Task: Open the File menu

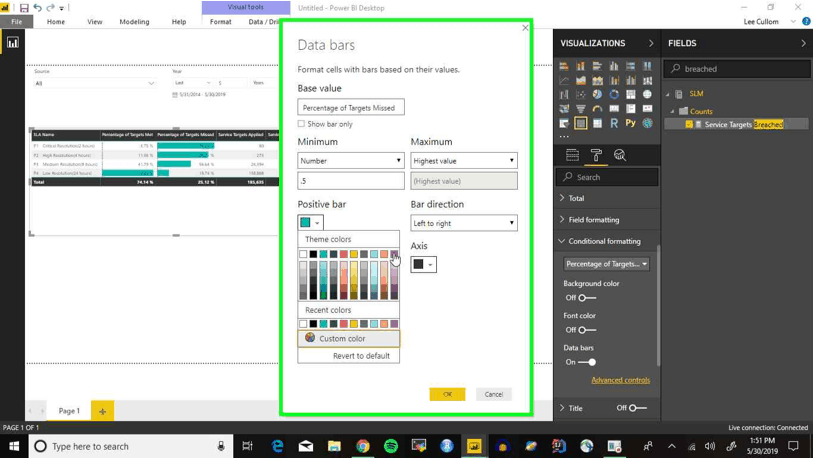Action: click(17, 22)
